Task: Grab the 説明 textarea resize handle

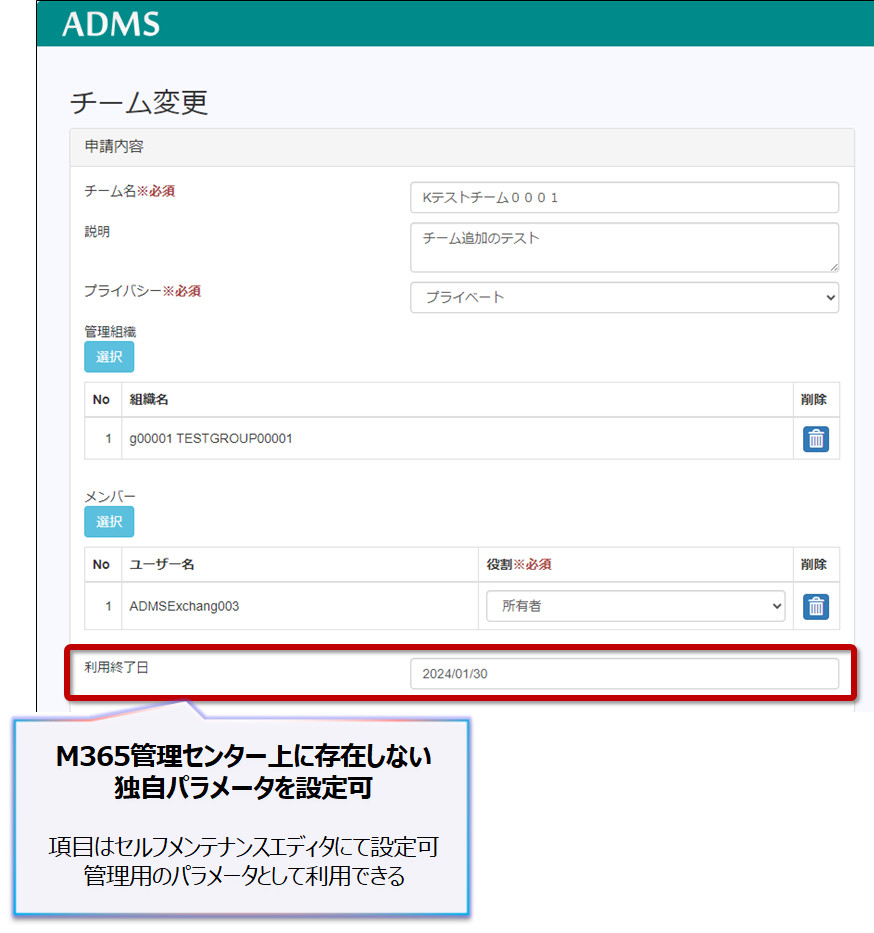Action: (x=833, y=266)
